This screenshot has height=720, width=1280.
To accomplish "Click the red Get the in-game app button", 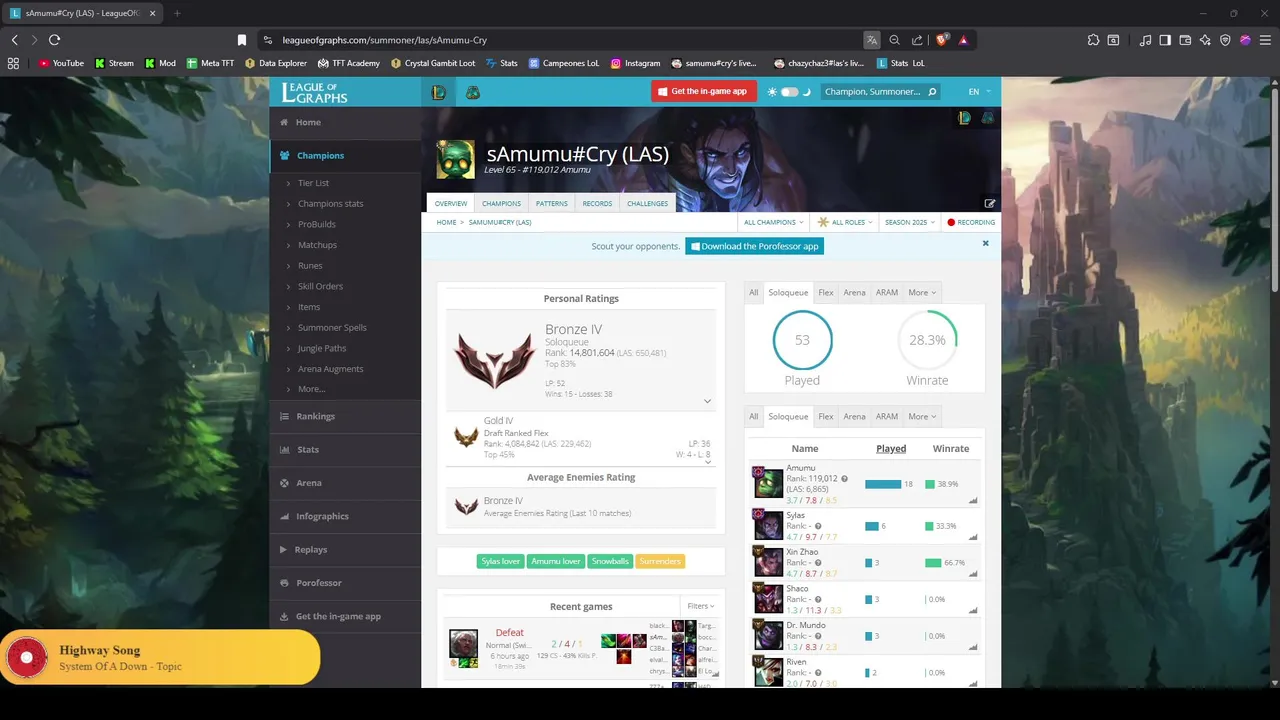I will click(x=704, y=92).
